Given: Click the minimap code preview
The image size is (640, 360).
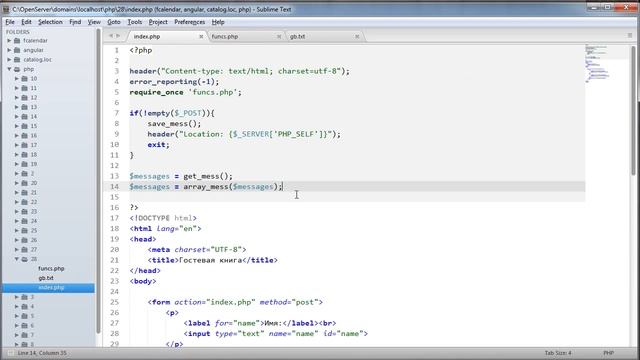Looking at the screenshot, I should 598,63.
